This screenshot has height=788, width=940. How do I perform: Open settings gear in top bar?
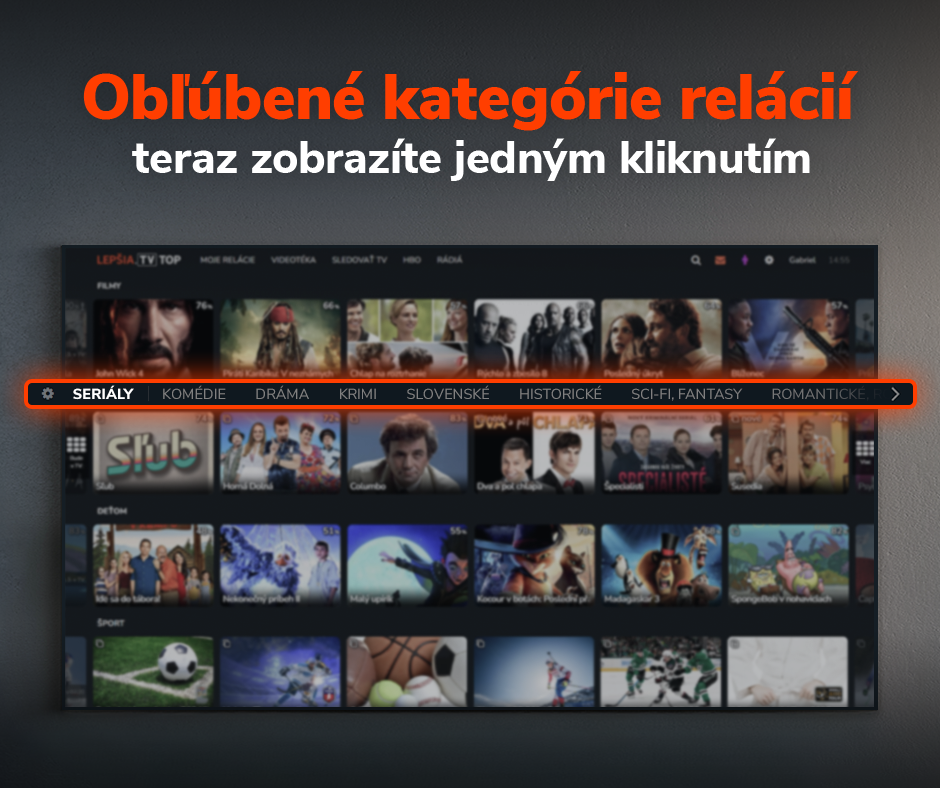tap(769, 260)
